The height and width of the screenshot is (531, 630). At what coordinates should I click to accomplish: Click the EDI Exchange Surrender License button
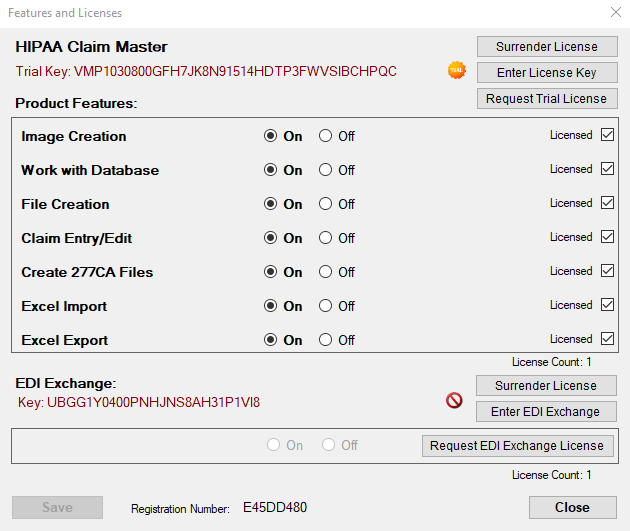point(546,386)
